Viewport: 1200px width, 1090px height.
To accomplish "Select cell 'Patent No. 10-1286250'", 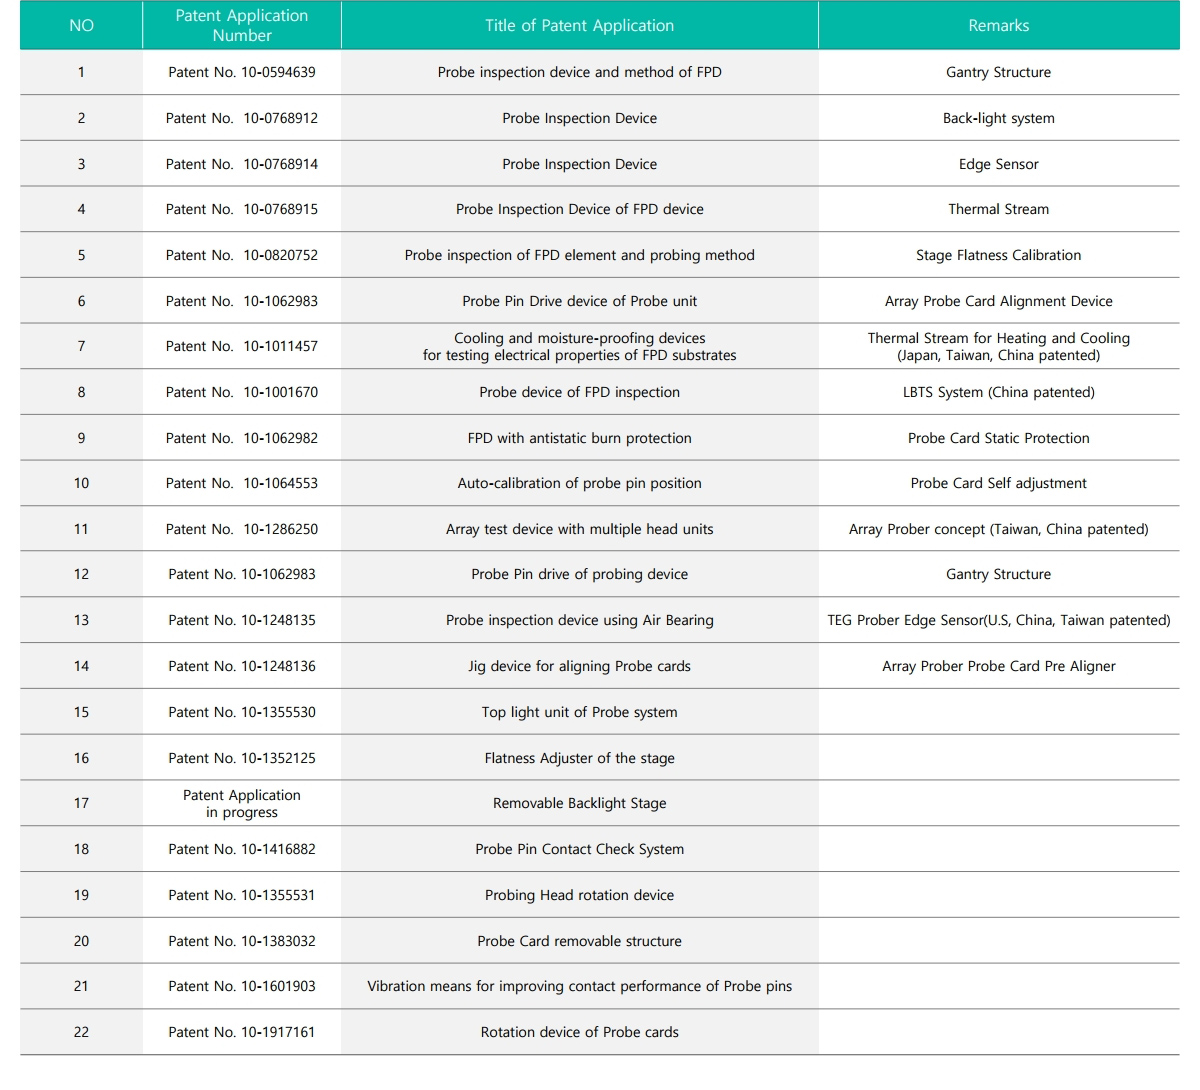I will [x=242, y=529].
